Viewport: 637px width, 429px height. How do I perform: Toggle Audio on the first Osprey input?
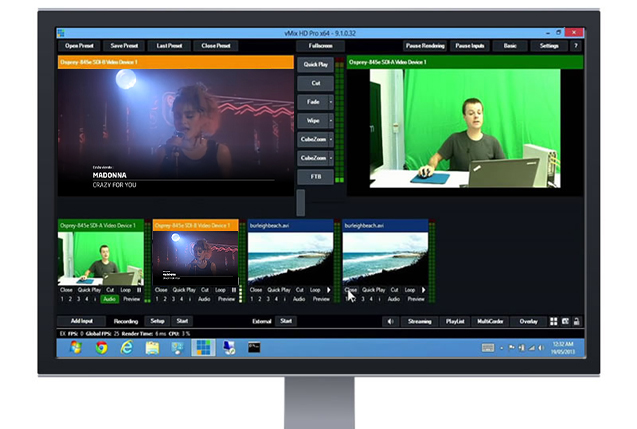109,299
